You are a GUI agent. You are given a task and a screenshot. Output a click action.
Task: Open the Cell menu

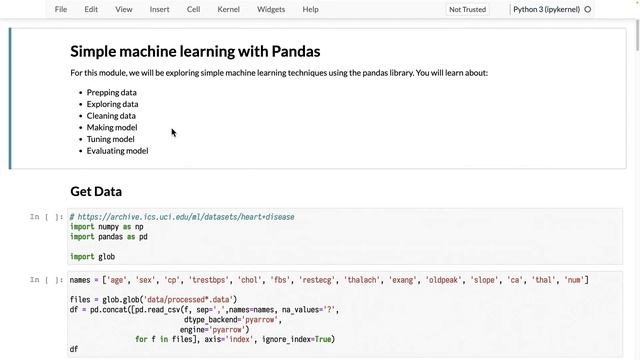coord(193,9)
